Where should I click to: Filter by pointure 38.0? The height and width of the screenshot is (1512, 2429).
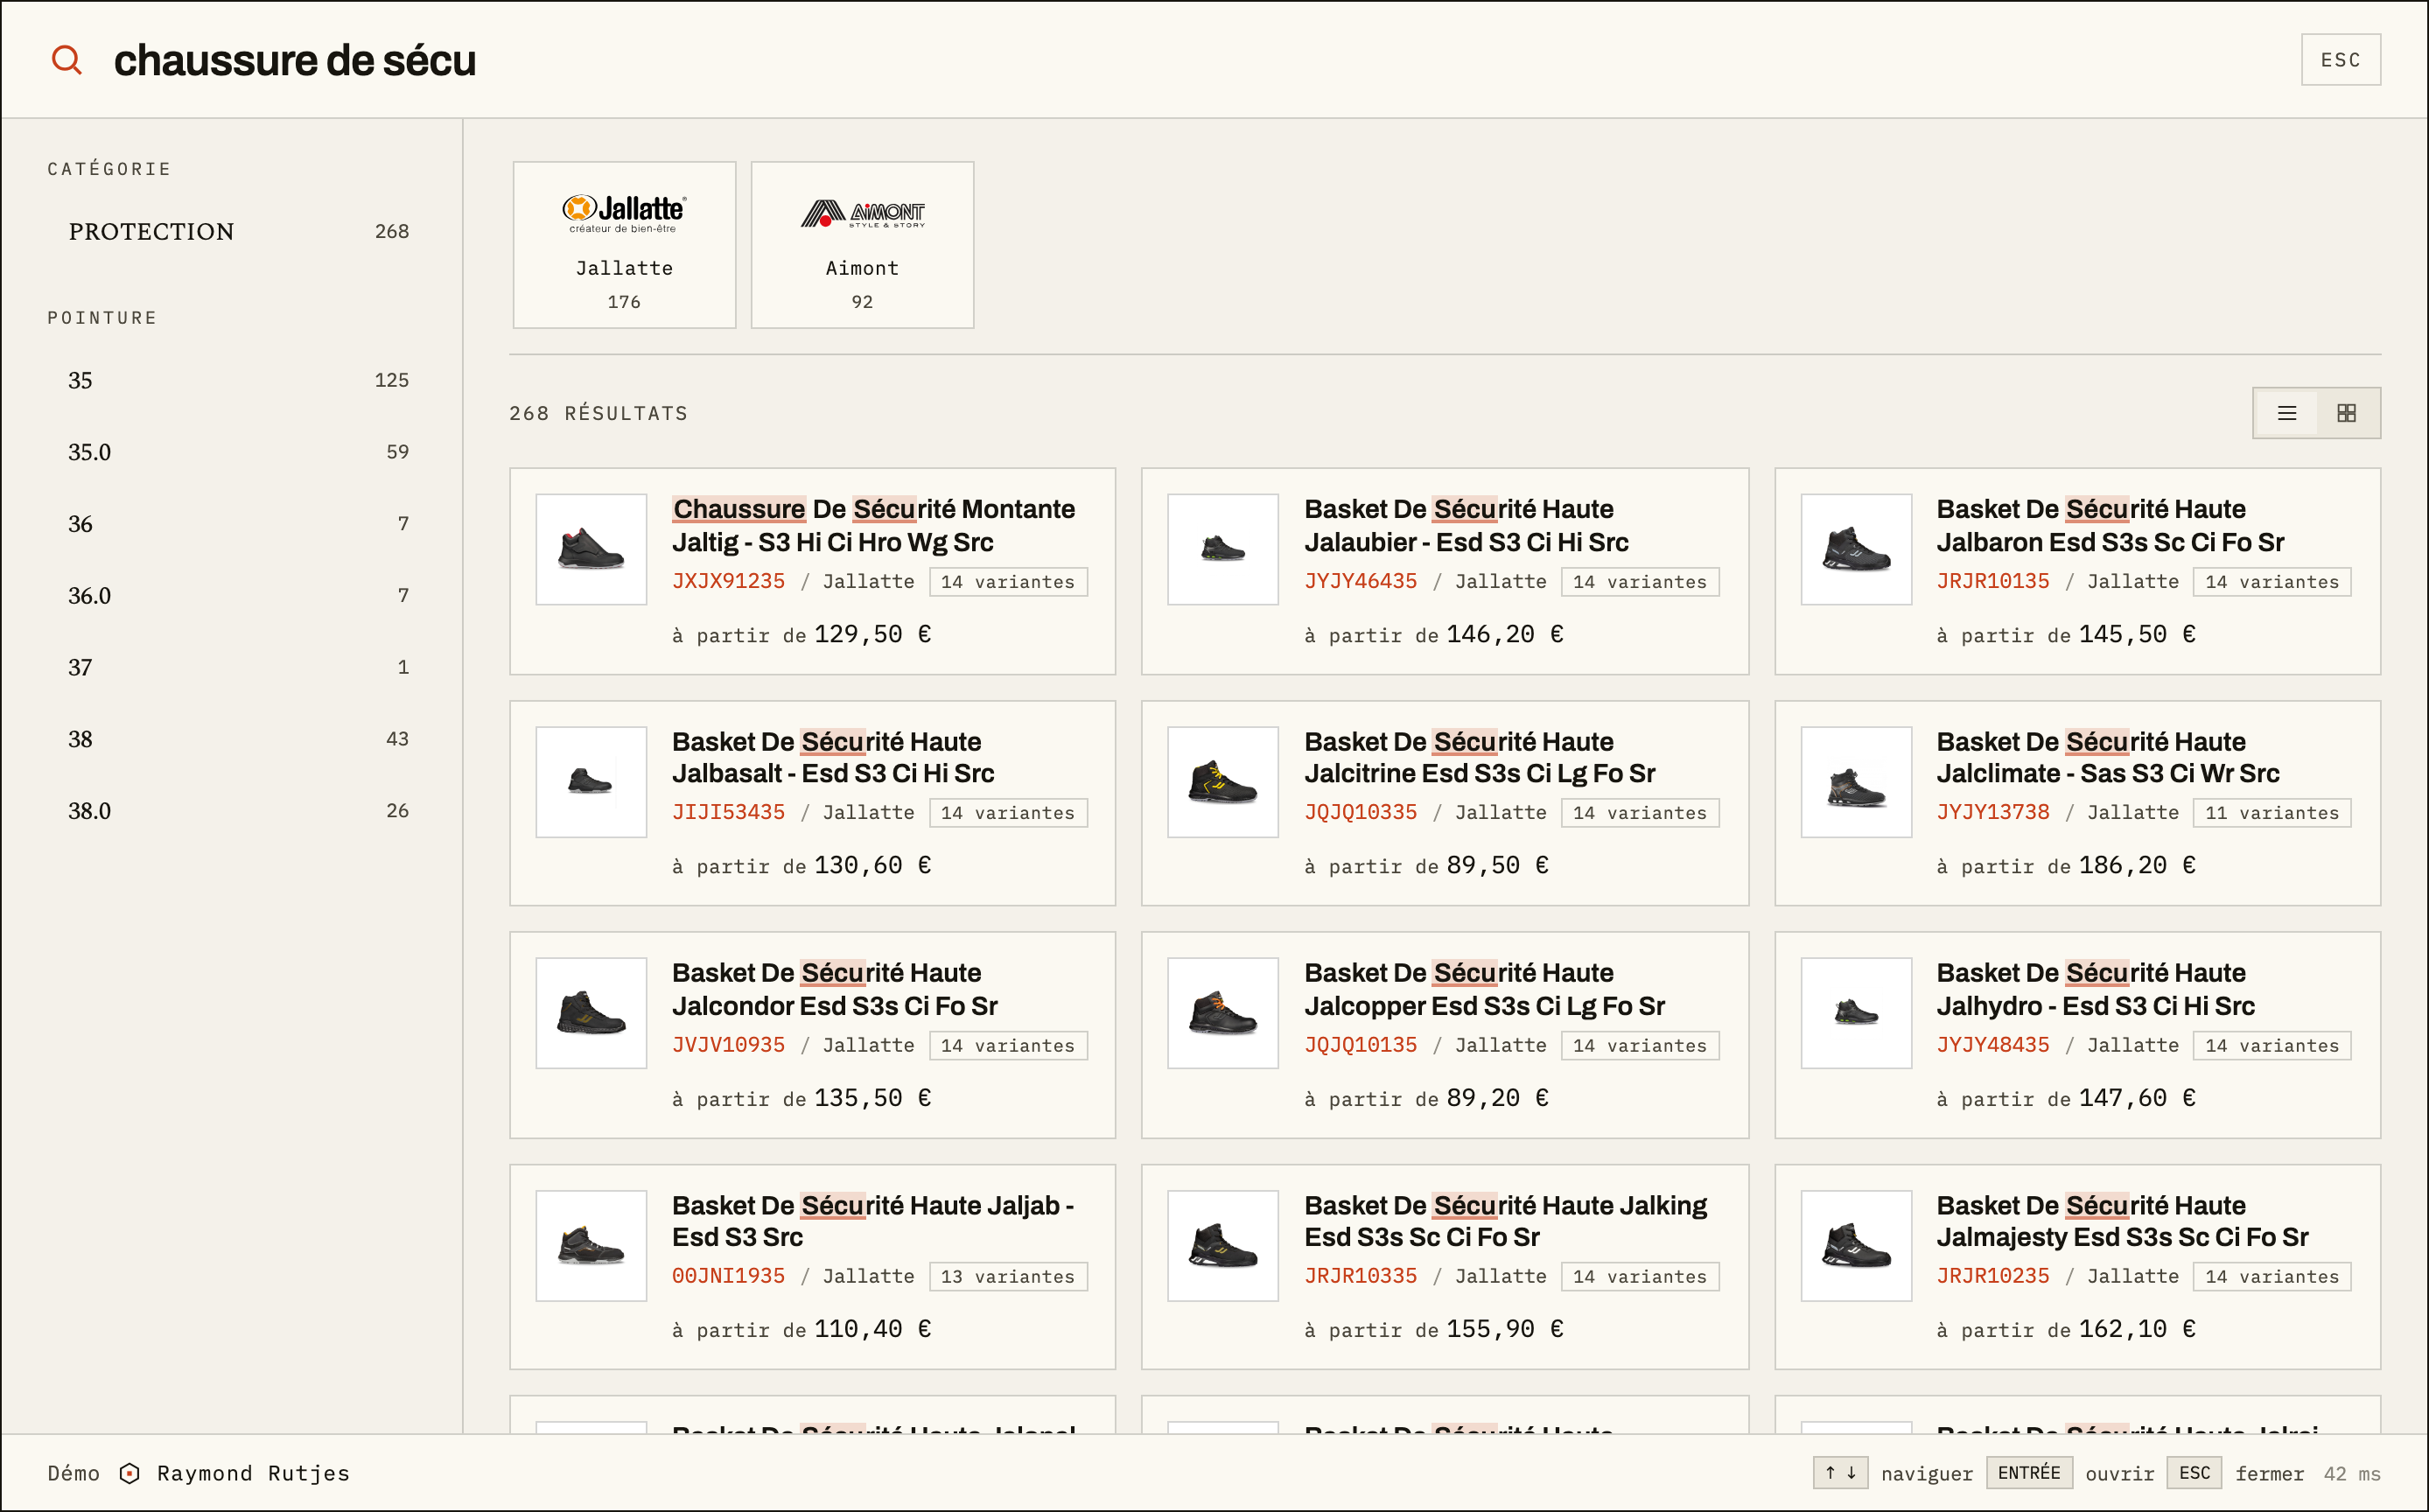[x=238, y=811]
